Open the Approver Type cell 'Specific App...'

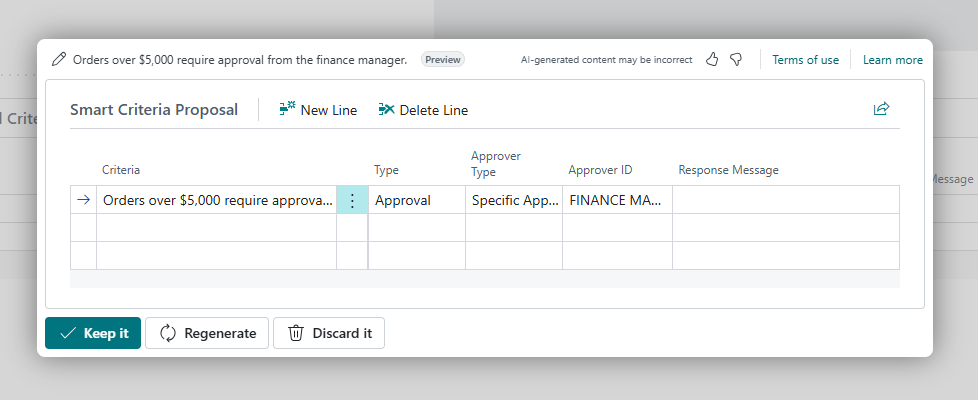514,200
